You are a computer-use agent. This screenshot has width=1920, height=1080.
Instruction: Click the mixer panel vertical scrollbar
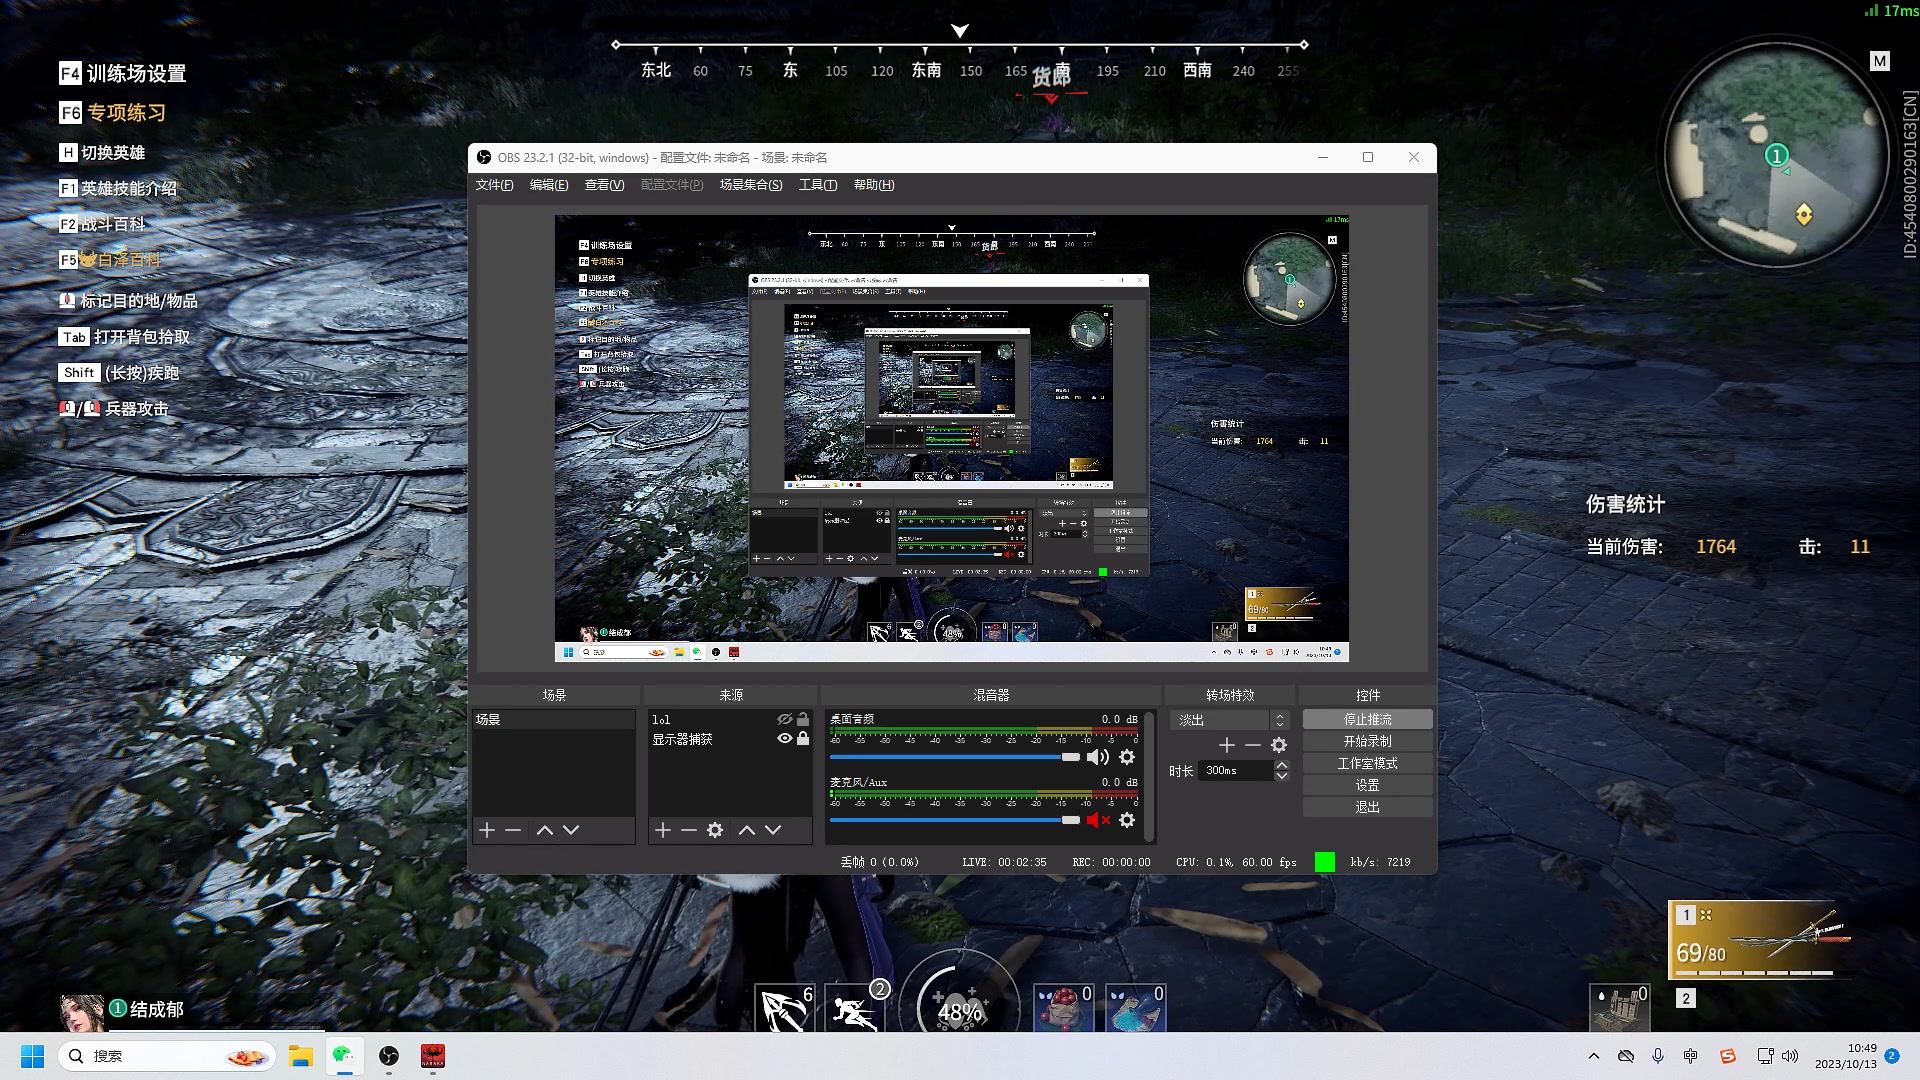[x=1150, y=776]
